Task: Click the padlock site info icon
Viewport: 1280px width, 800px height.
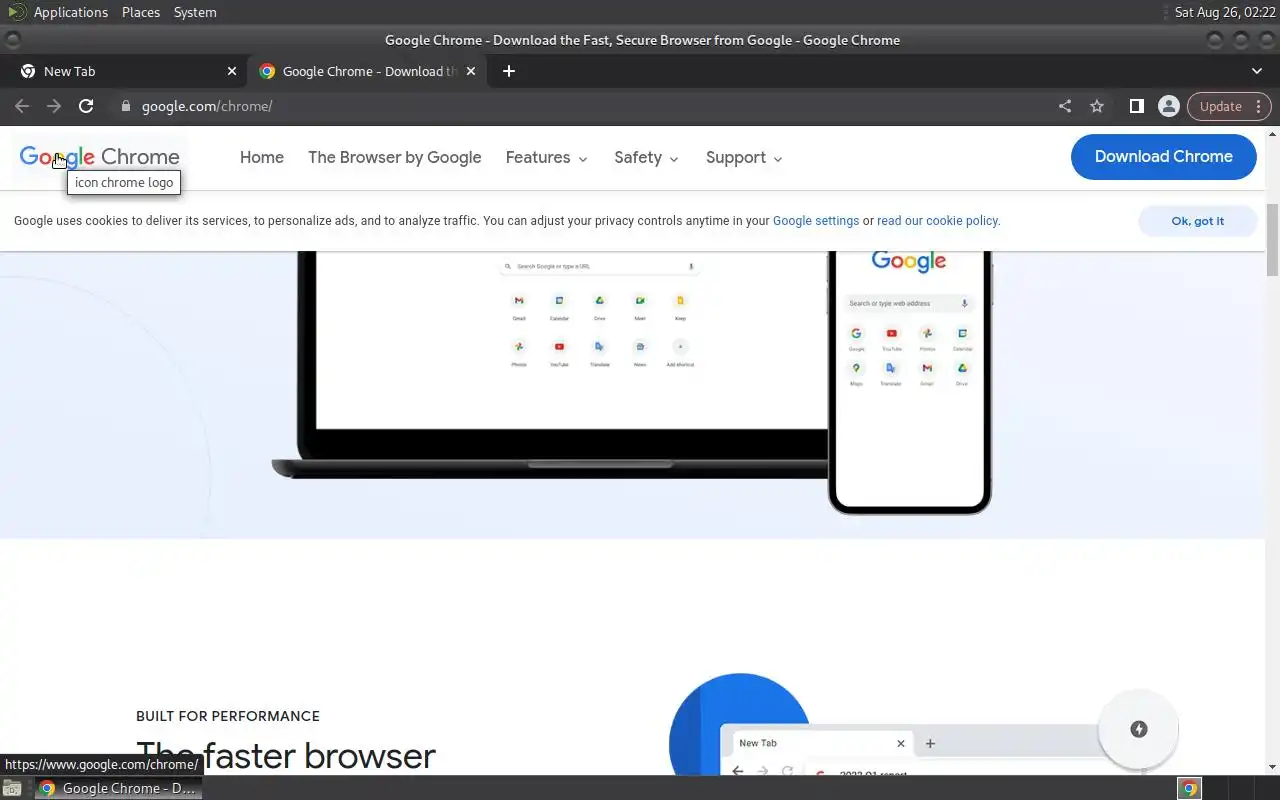Action: point(125,106)
